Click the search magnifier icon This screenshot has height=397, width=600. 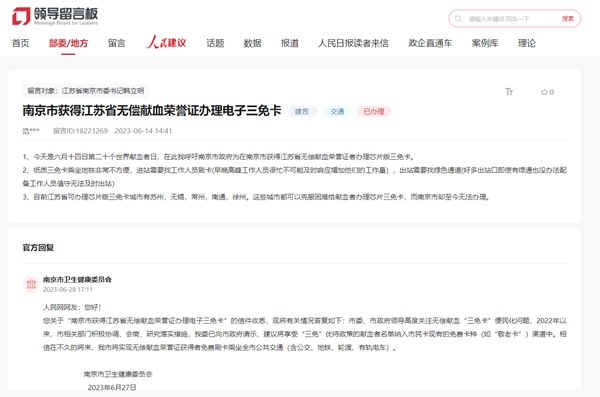(x=458, y=19)
